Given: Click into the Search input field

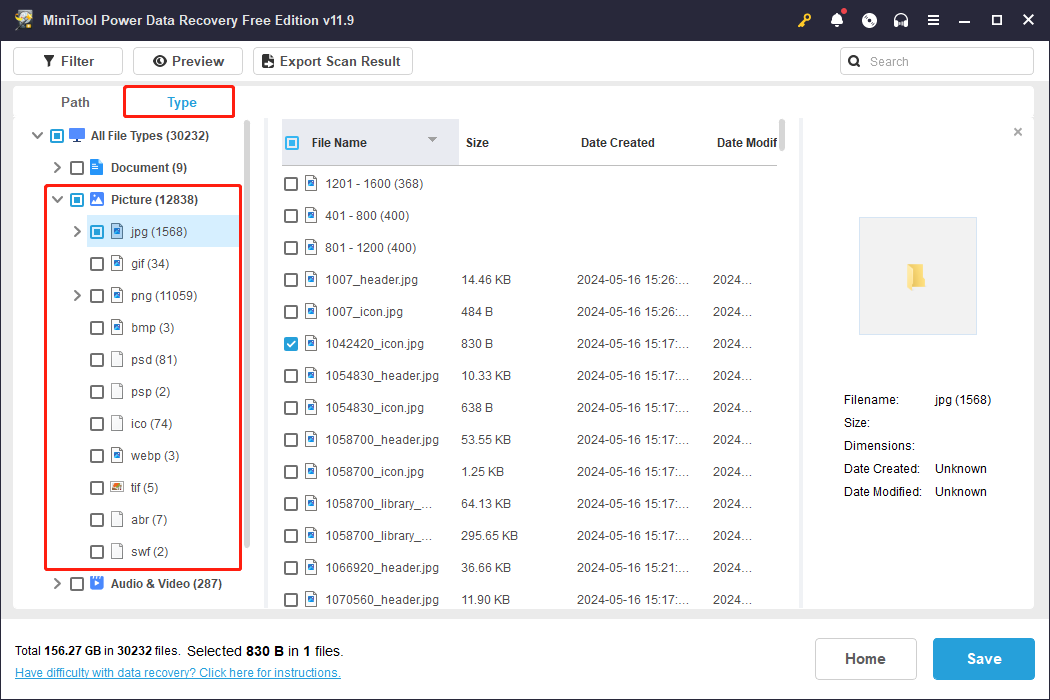Looking at the screenshot, I should click(x=937, y=62).
